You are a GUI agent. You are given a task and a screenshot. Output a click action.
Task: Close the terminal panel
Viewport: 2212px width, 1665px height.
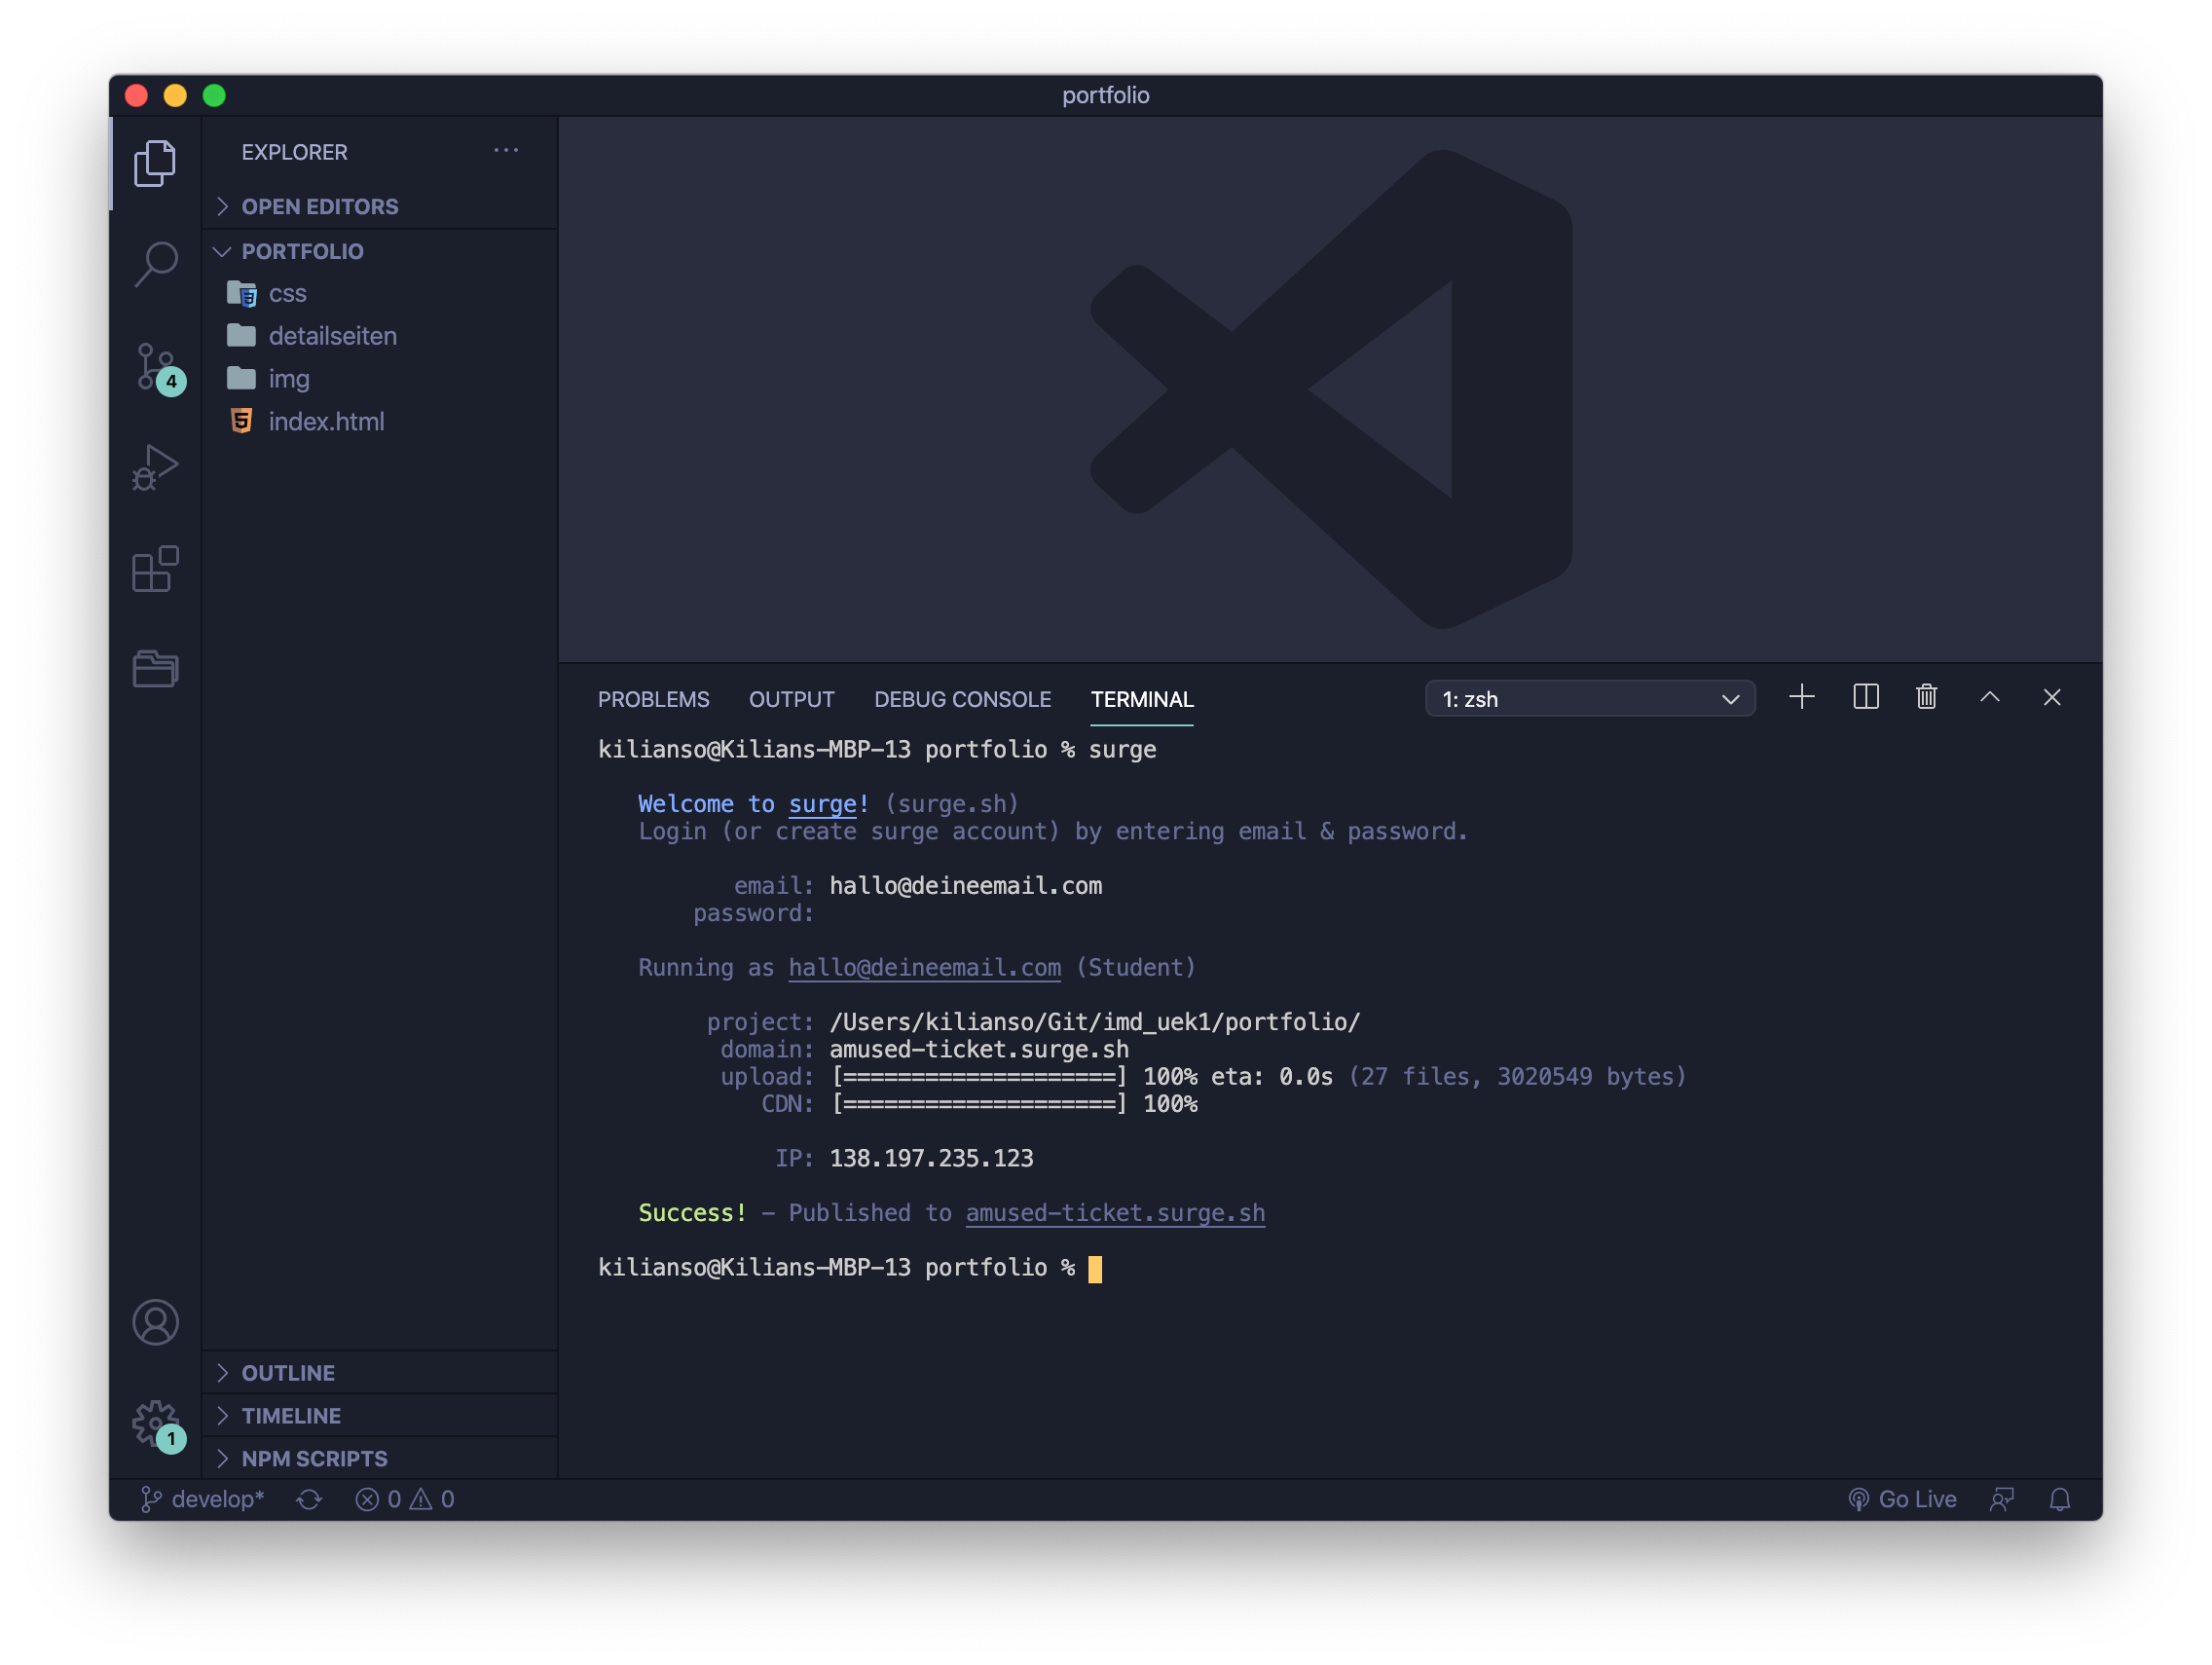pos(2051,697)
